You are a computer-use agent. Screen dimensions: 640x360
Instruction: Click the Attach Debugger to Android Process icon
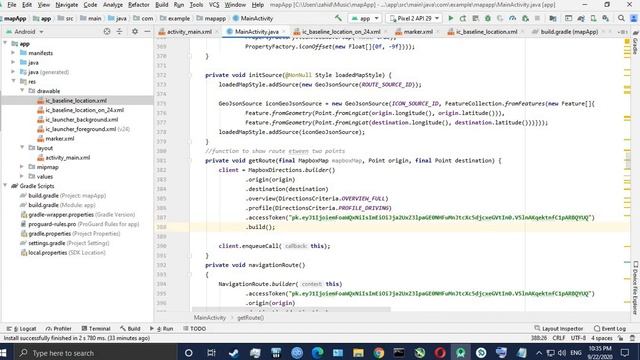(x=525, y=18)
